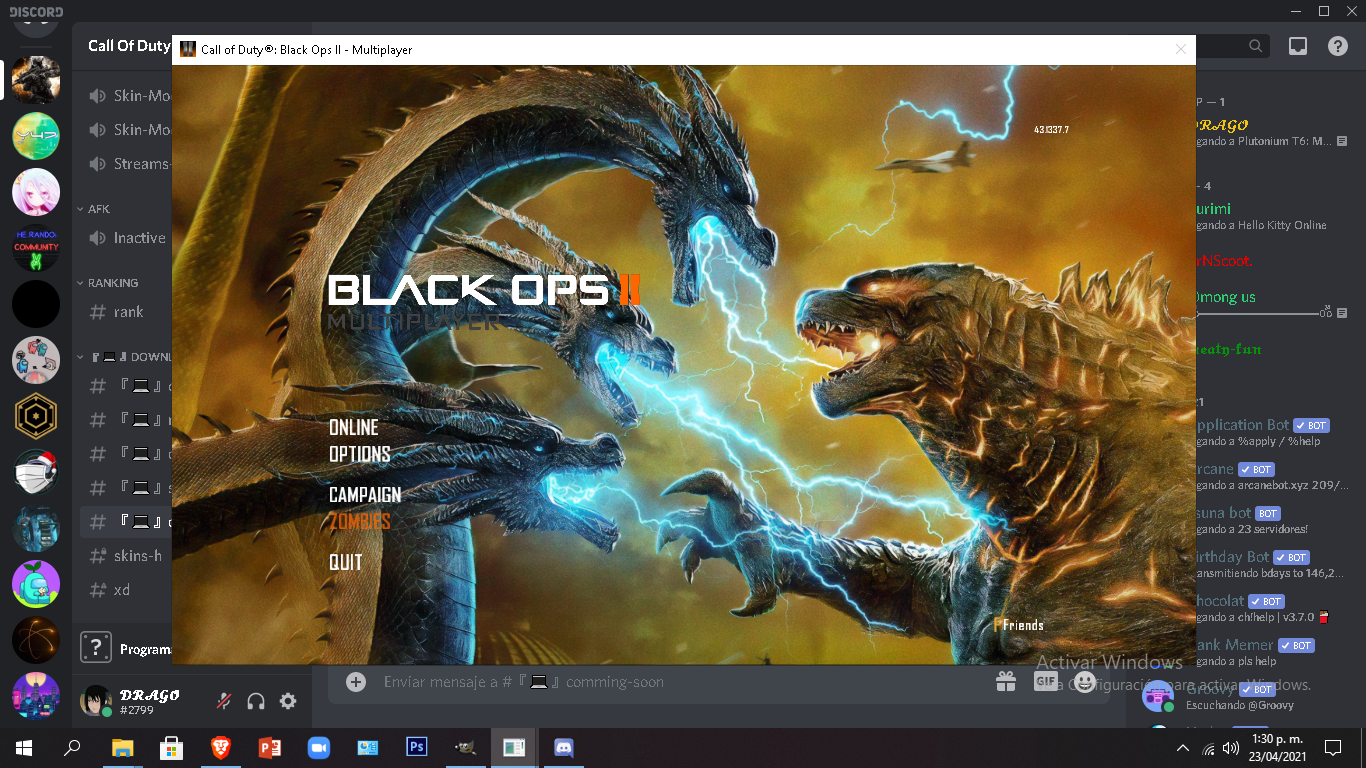The width and height of the screenshot is (1366, 768).
Task: Open the Nitro gift icon in message bar
Action: [1005, 682]
